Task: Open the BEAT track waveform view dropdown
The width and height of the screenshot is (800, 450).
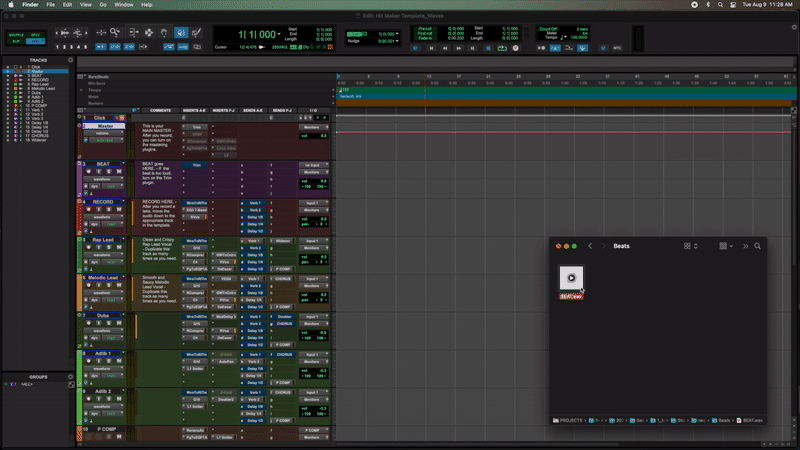Action: (102, 179)
